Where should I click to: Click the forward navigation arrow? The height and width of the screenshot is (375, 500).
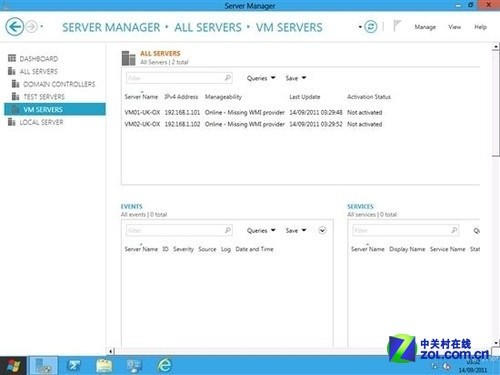coord(32,27)
